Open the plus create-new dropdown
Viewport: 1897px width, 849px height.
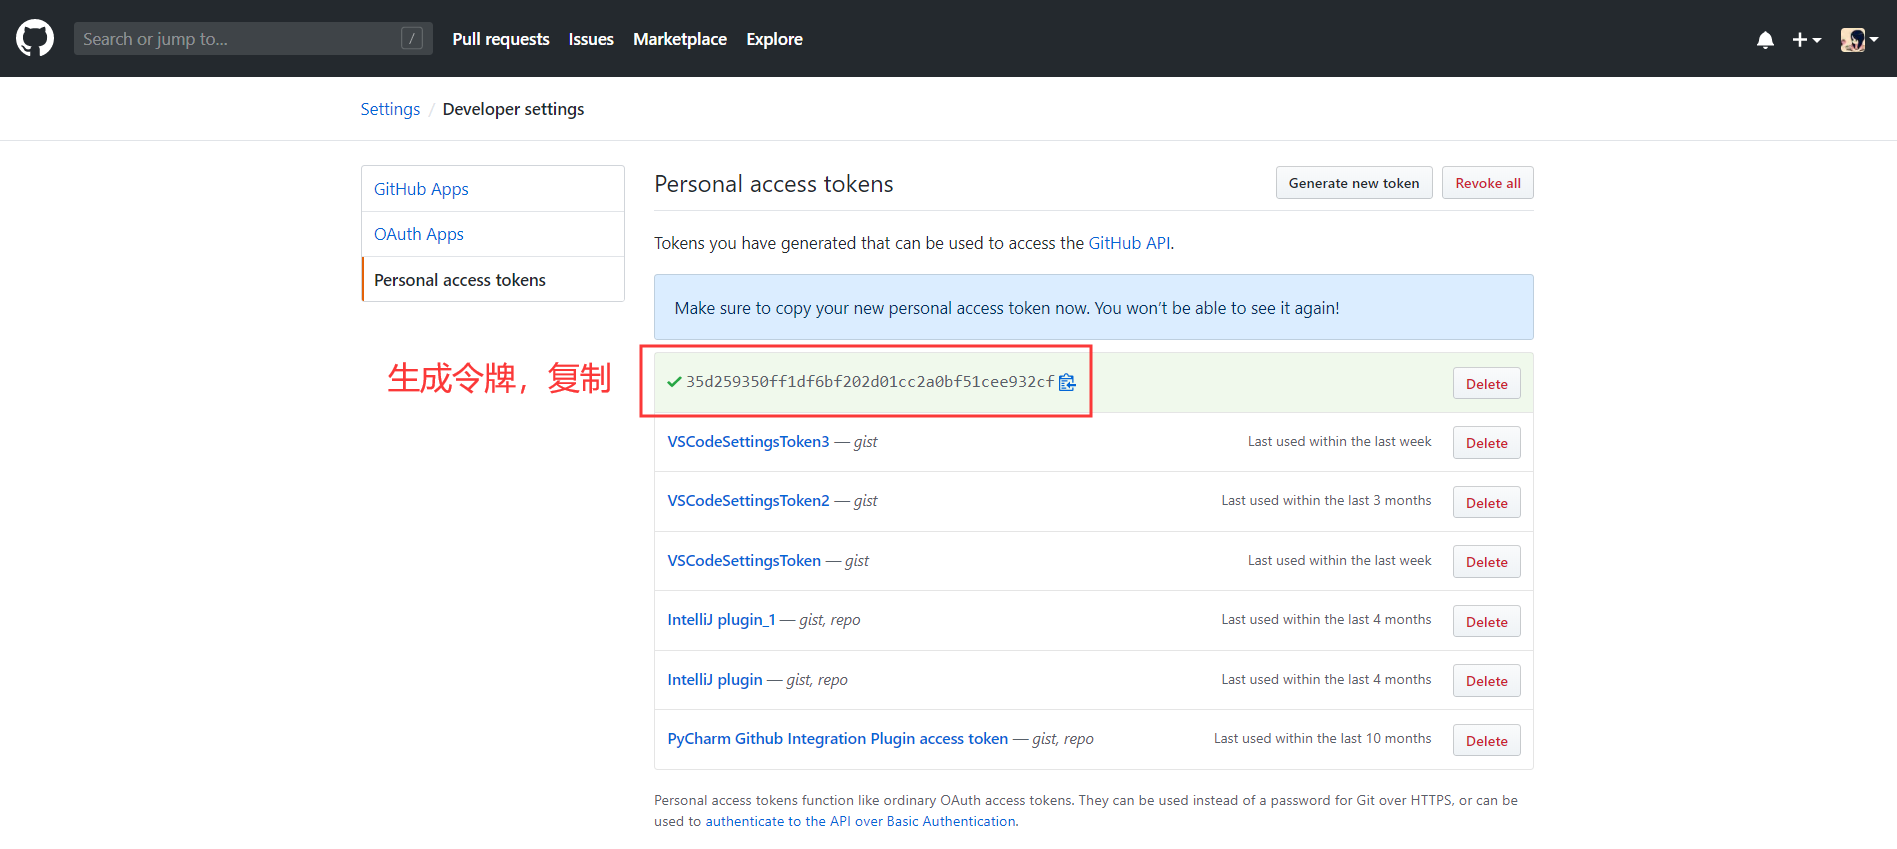click(1806, 39)
